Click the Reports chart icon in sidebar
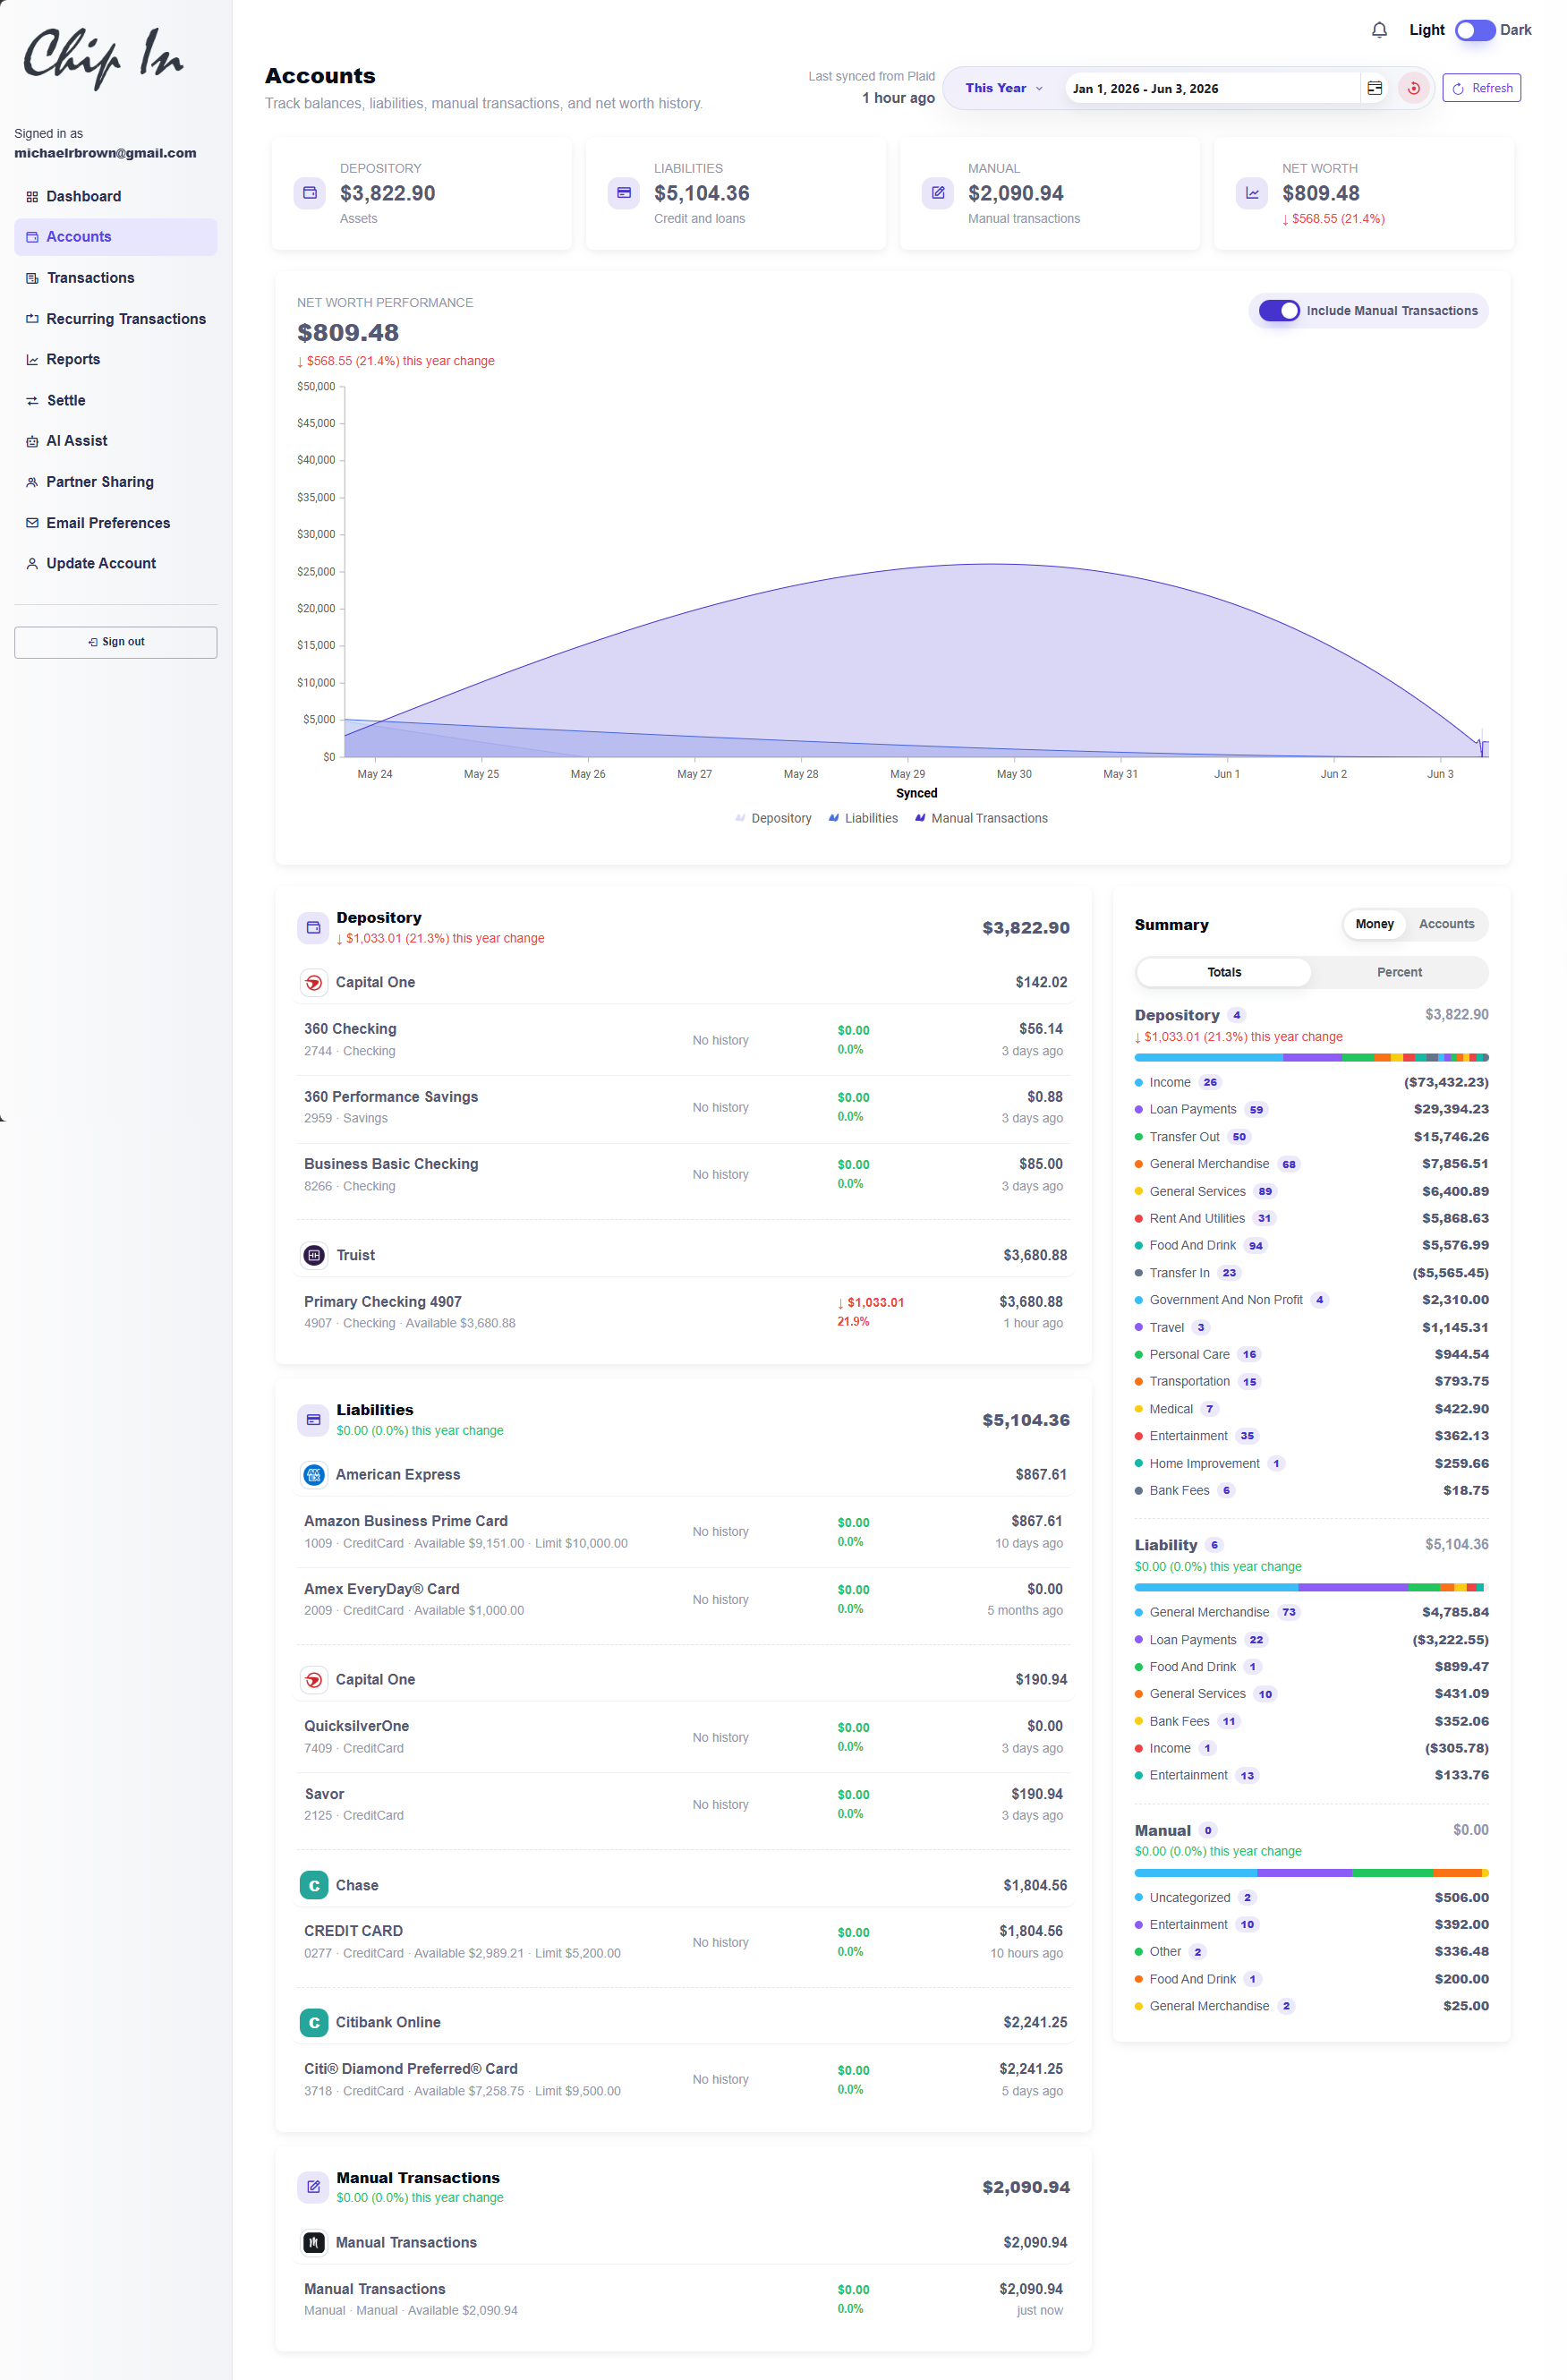The image size is (1567, 2380). pos(32,360)
